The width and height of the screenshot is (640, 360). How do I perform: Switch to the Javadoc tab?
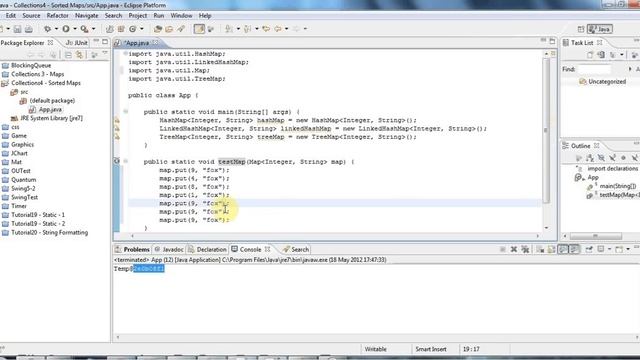[x=169, y=249]
